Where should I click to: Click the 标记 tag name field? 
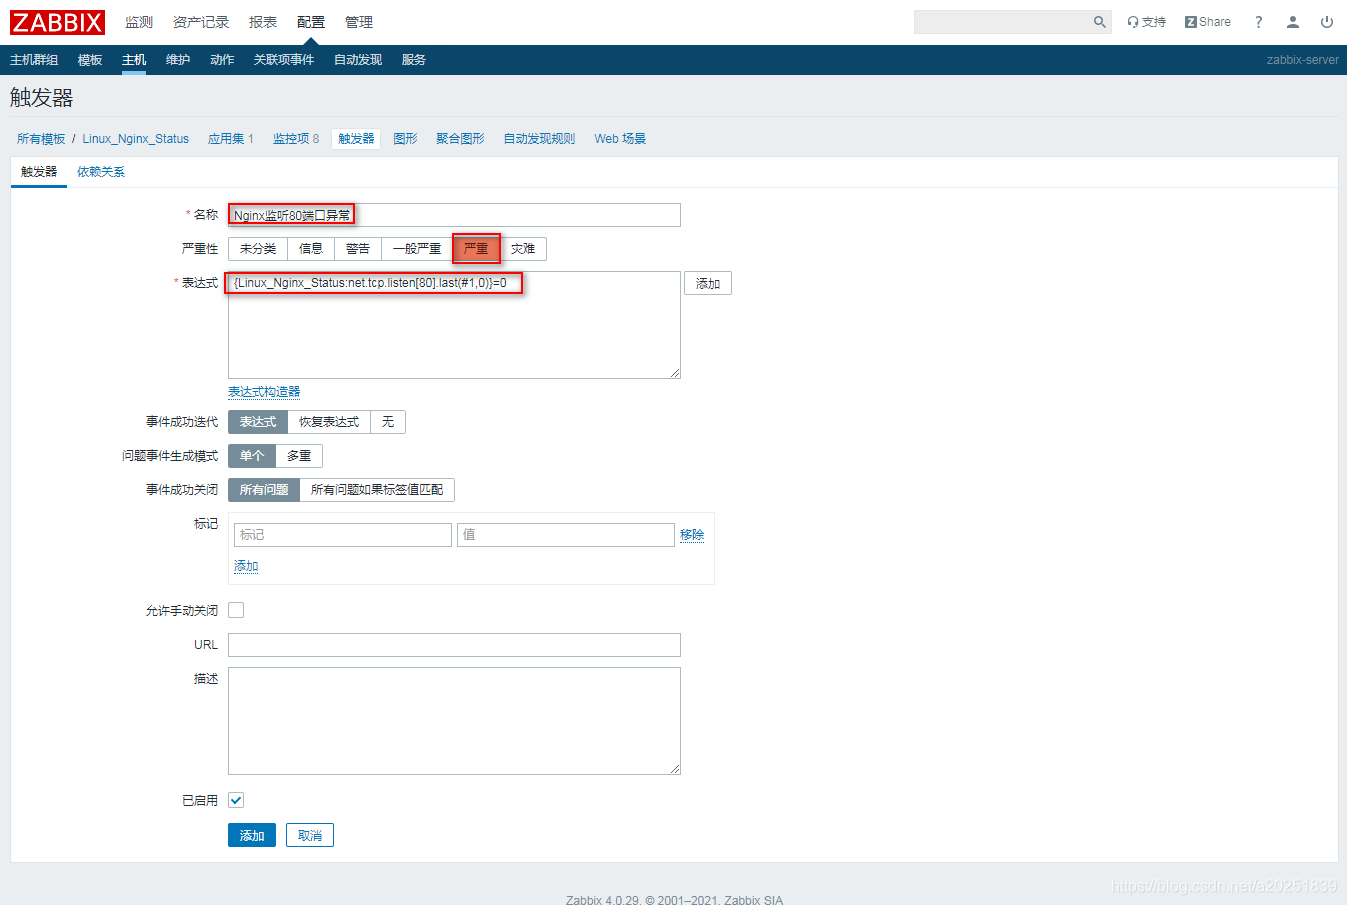[x=343, y=535]
